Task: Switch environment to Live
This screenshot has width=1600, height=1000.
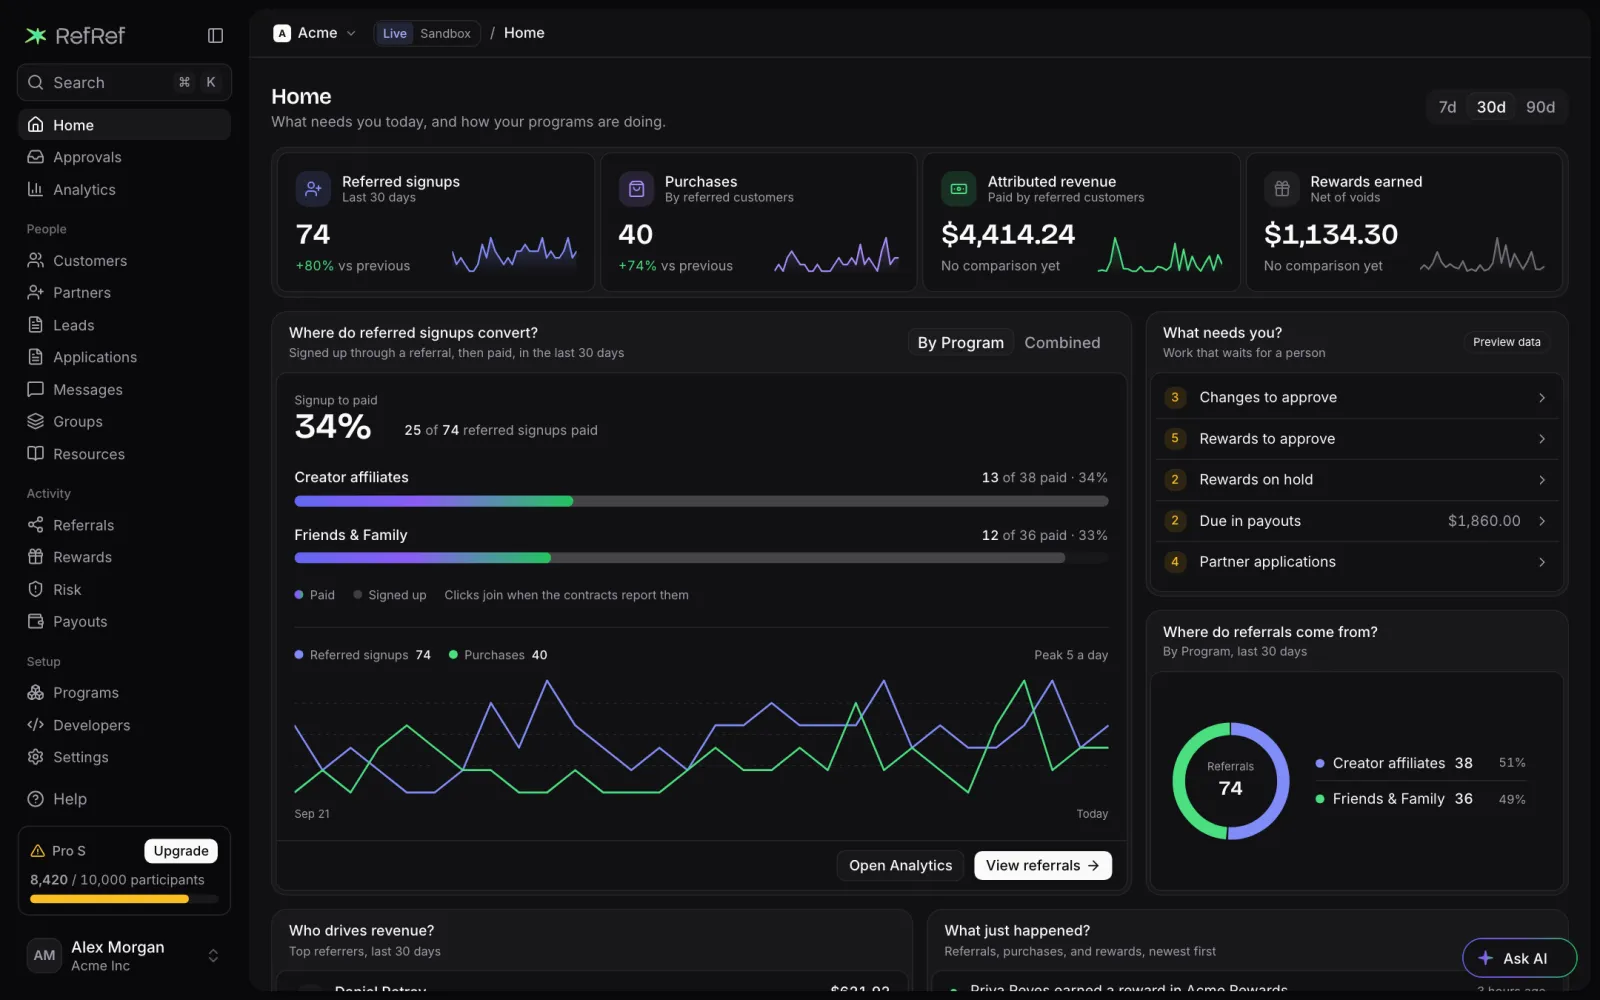Action: coord(395,33)
